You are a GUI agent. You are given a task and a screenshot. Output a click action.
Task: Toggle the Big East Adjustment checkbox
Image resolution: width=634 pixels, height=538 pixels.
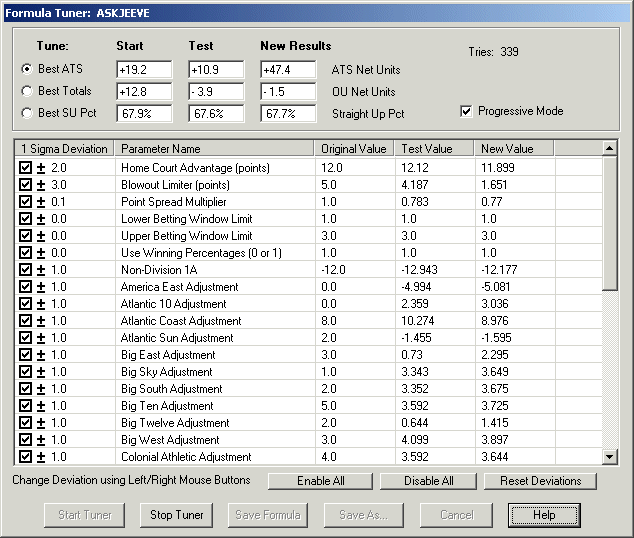coord(25,354)
